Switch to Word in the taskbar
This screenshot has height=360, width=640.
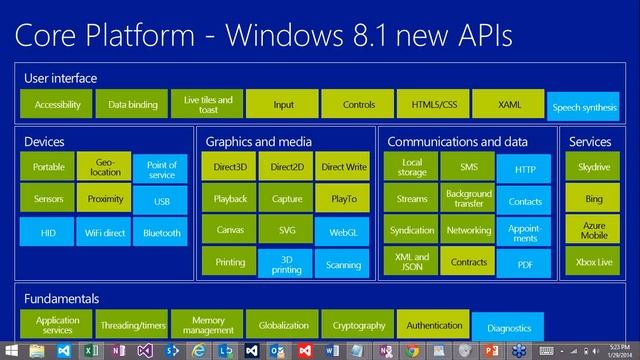tap(332, 351)
